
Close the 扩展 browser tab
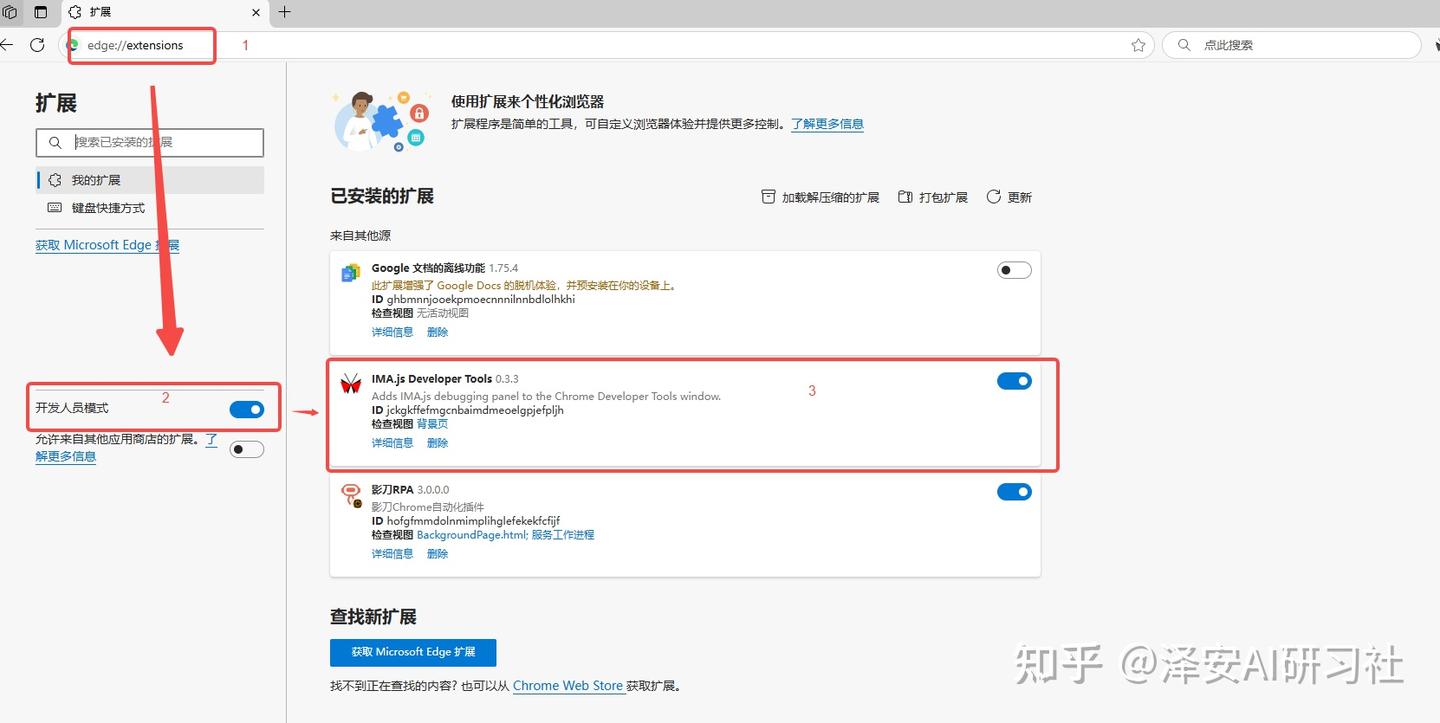(x=256, y=12)
